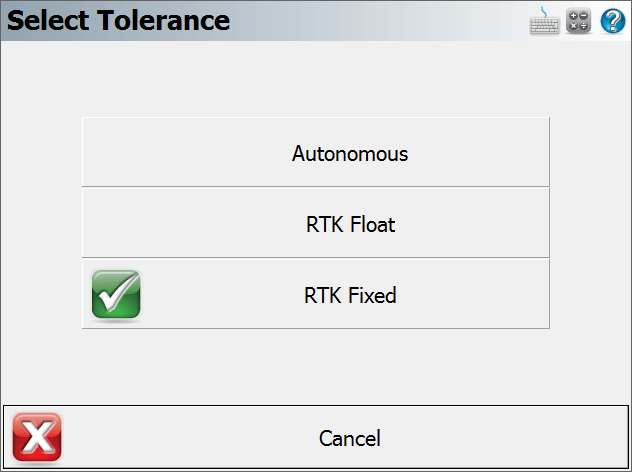Open the on-screen keyboard icon
Screen dimensions: 632x472
pyautogui.click(x=544, y=21)
